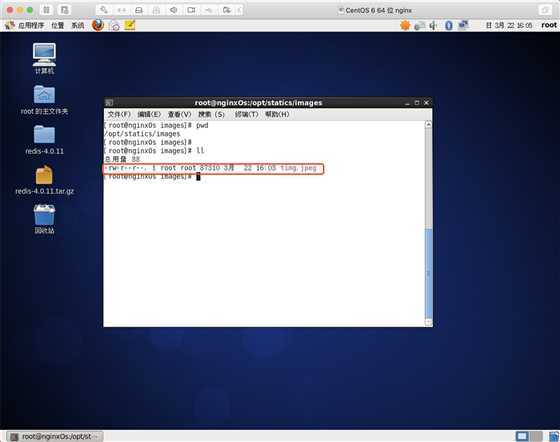The width and height of the screenshot is (560, 442).
Task: Click the network connection tray icon
Action: click(x=463, y=25)
